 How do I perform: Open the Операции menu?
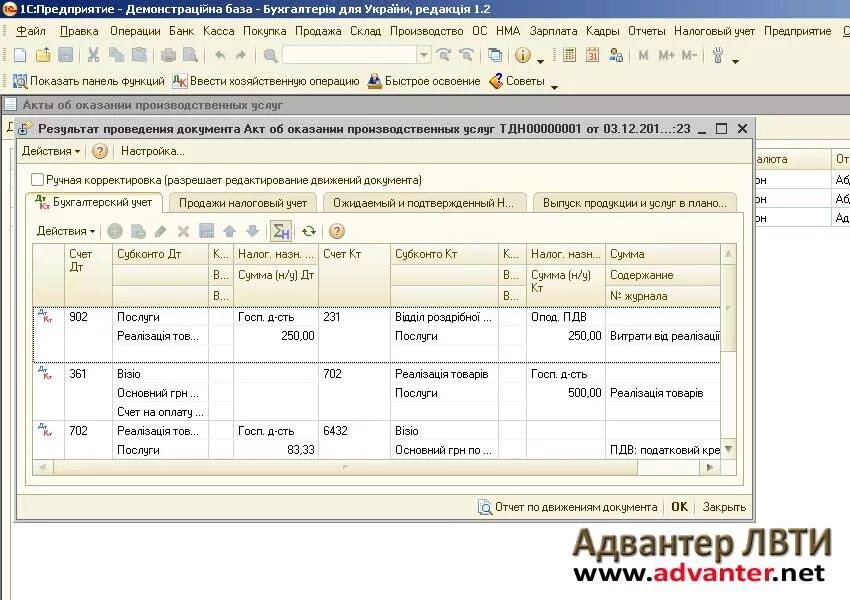point(135,31)
